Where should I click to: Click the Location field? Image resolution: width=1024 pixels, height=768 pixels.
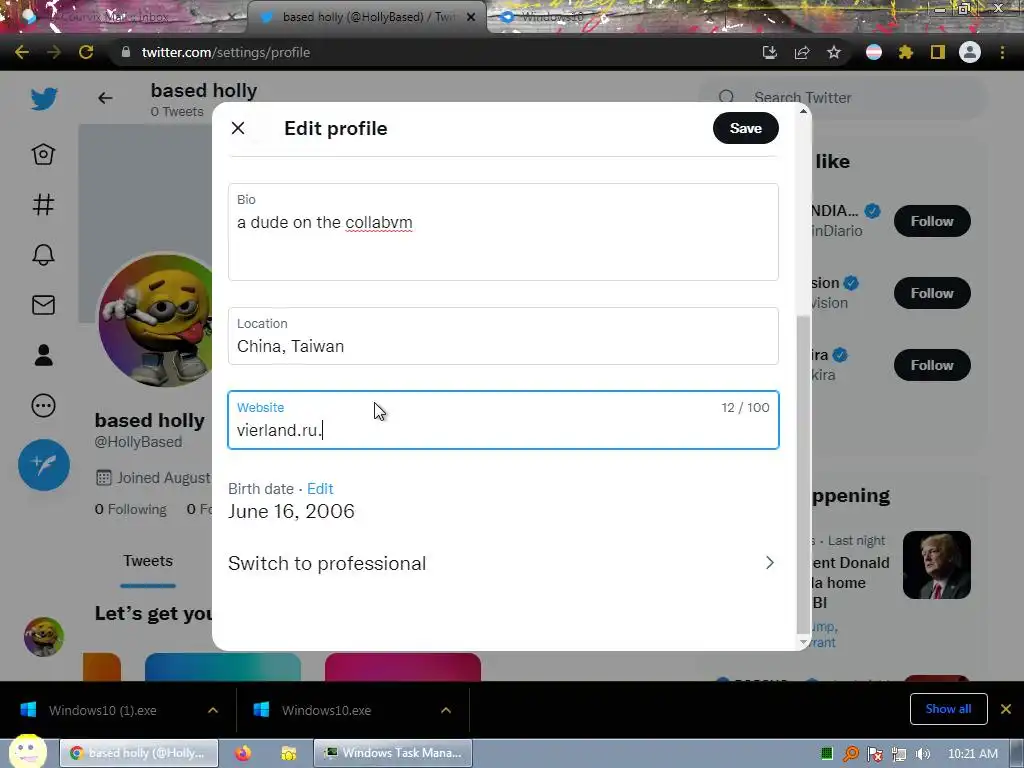point(503,336)
